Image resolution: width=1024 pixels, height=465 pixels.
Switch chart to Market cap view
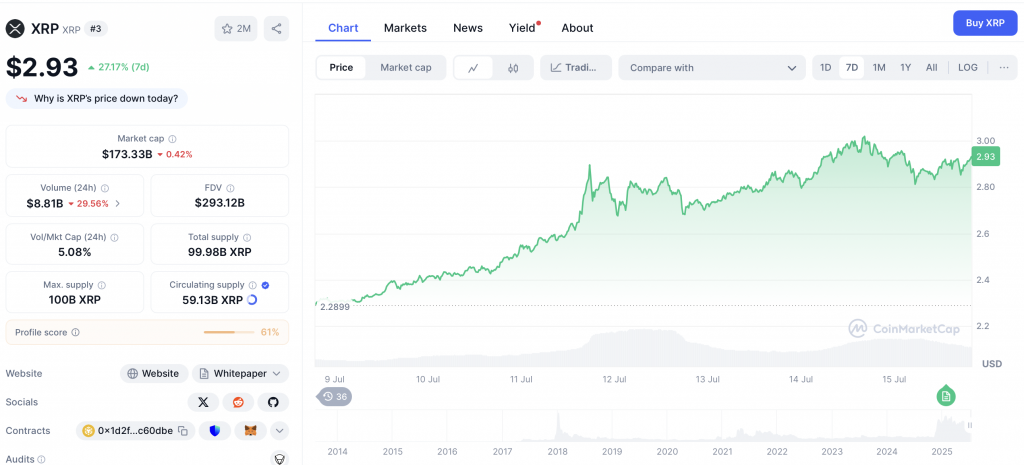406,68
